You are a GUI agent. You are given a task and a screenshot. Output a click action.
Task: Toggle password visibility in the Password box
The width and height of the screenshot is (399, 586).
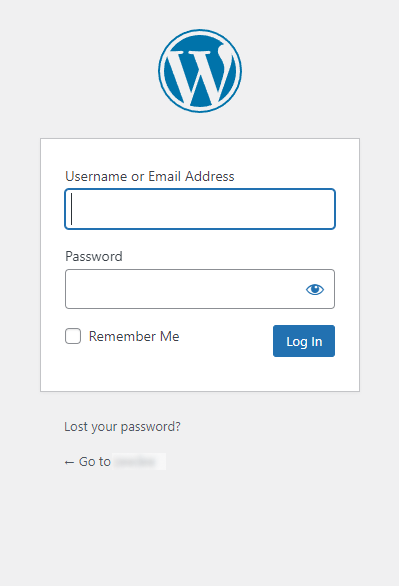[315, 289]
